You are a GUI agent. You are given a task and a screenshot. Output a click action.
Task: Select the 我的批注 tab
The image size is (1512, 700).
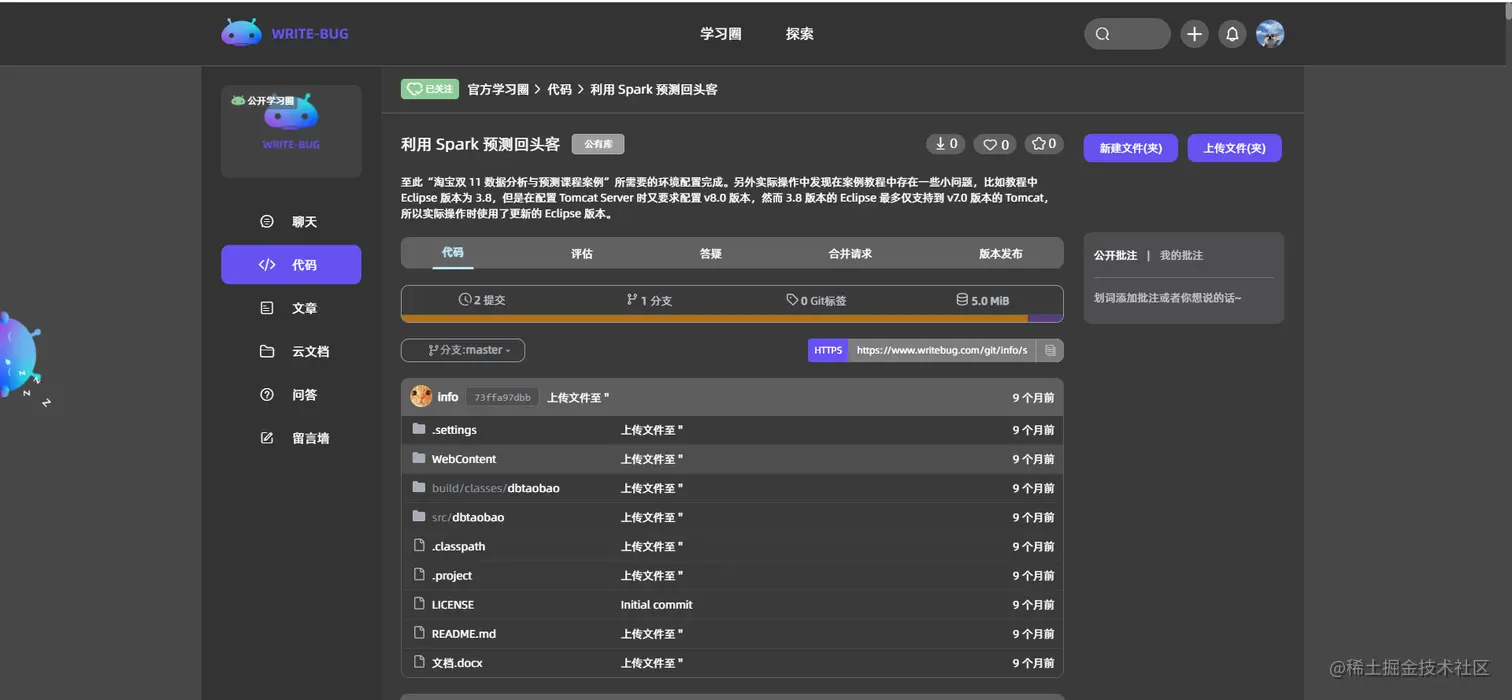(1181, 255)
